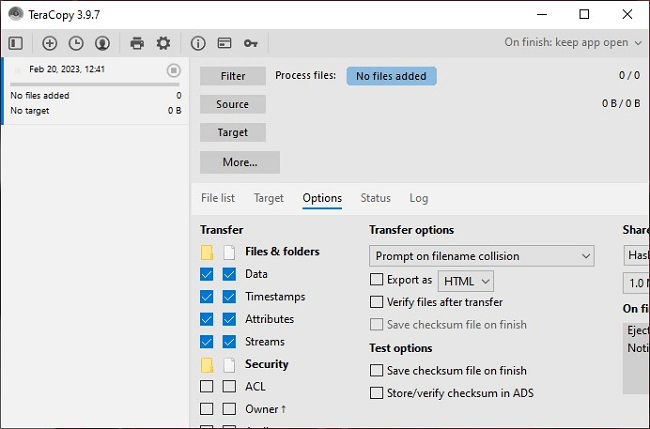Toggle the side panel icon in toolbar
Screen dimensions: 650x429
click(16, 43)
